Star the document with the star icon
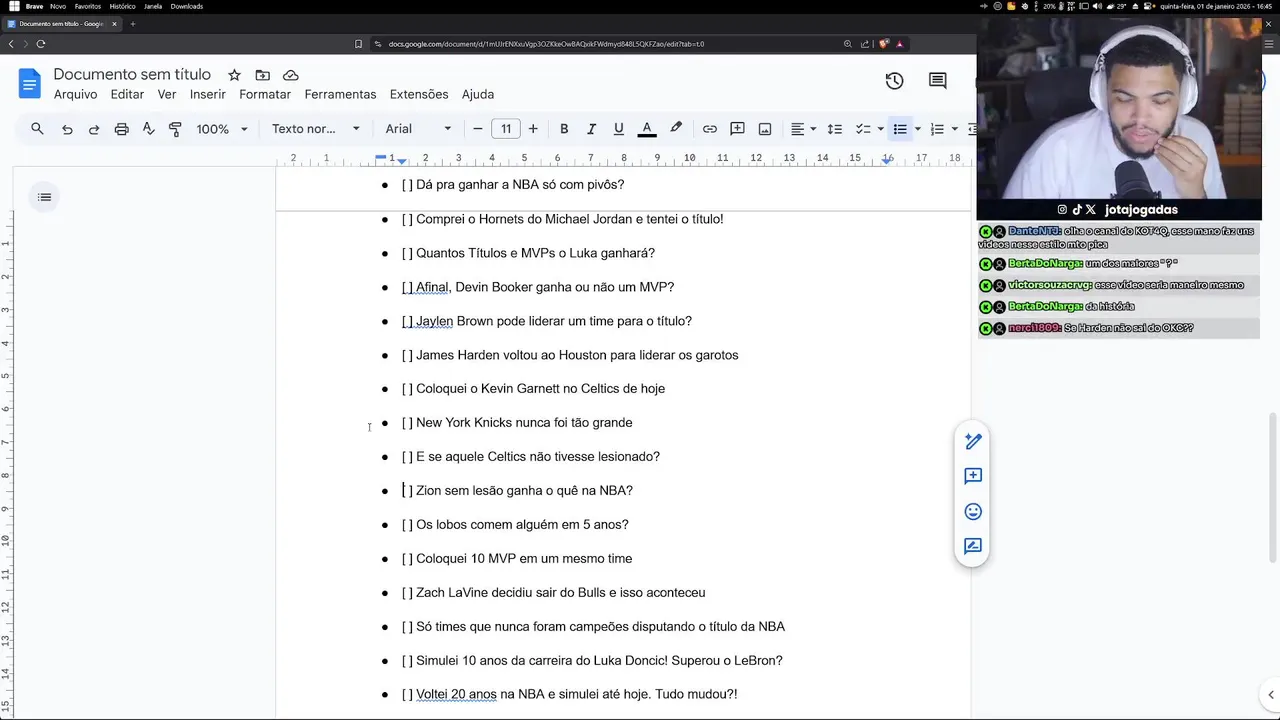 click(x=234, y=75)
